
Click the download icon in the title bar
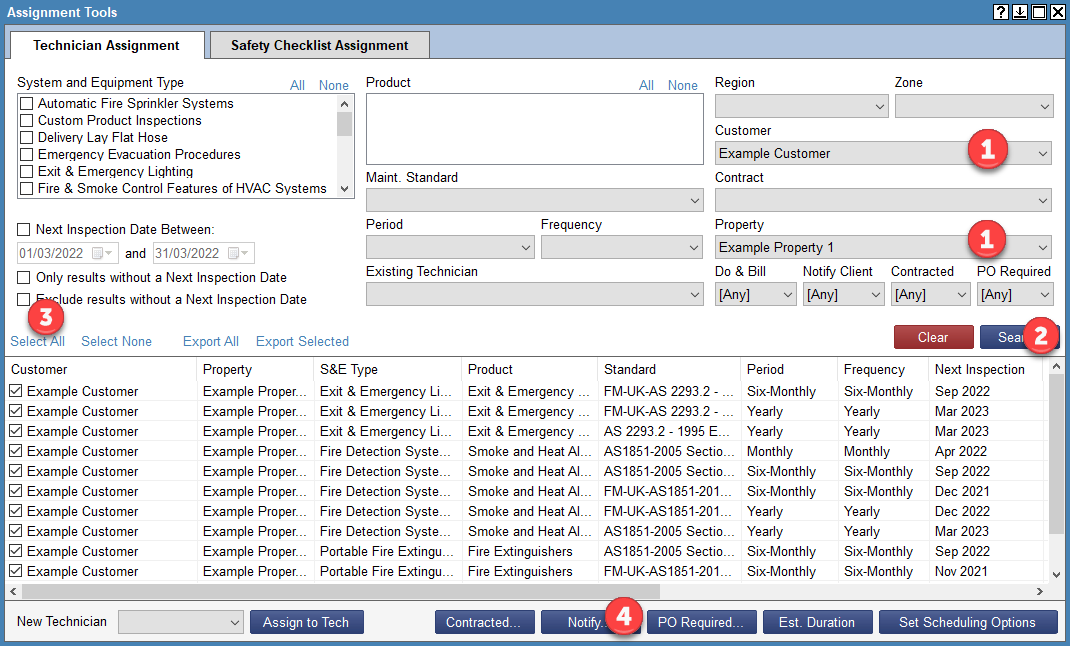click(x=1019, y=12)
